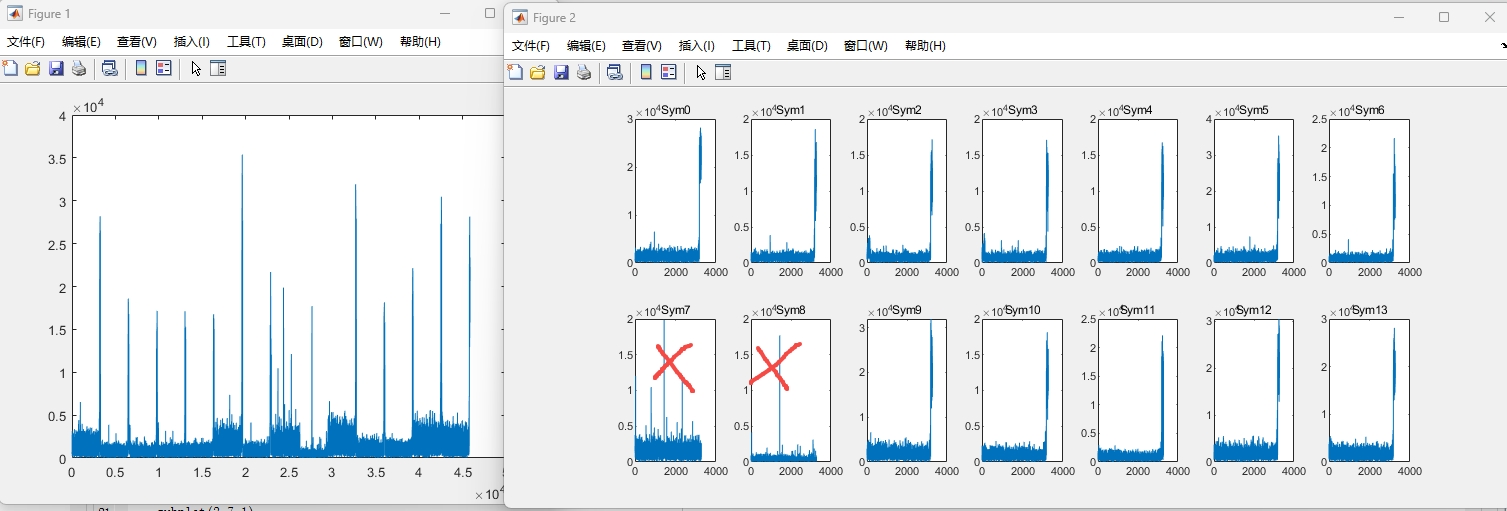Open 工具(T) menu in Figure 2
The image size is (1507, 511).
pos(751,46)
